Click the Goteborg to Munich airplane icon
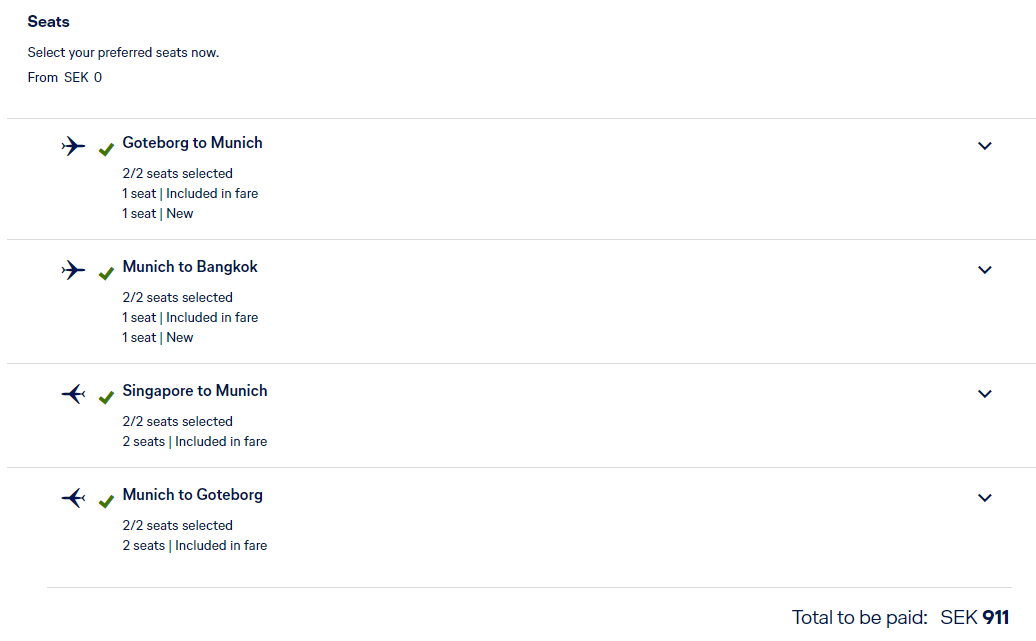 (x=73, y=146)
